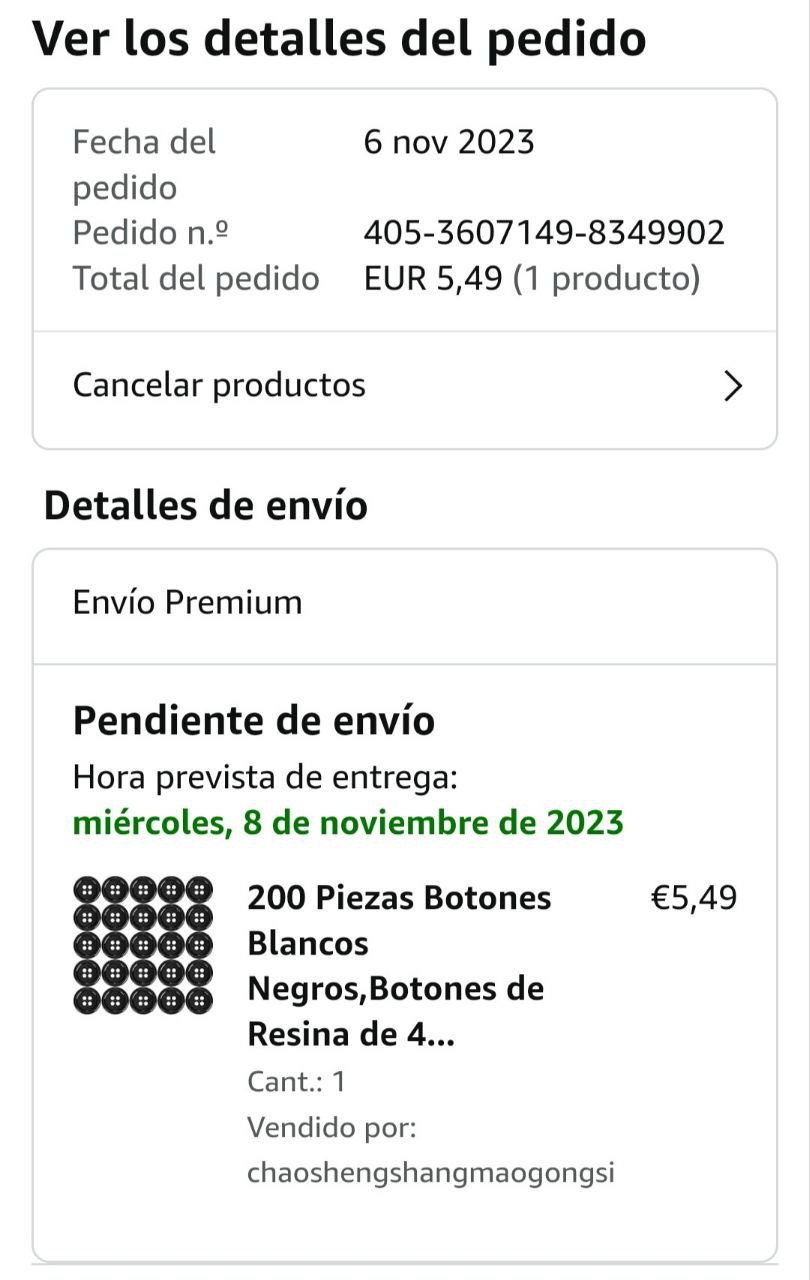Tap the €5,49 product price
Viewport: 810px width, 1280px height.
pyautogui.click(x=694, y=898)
